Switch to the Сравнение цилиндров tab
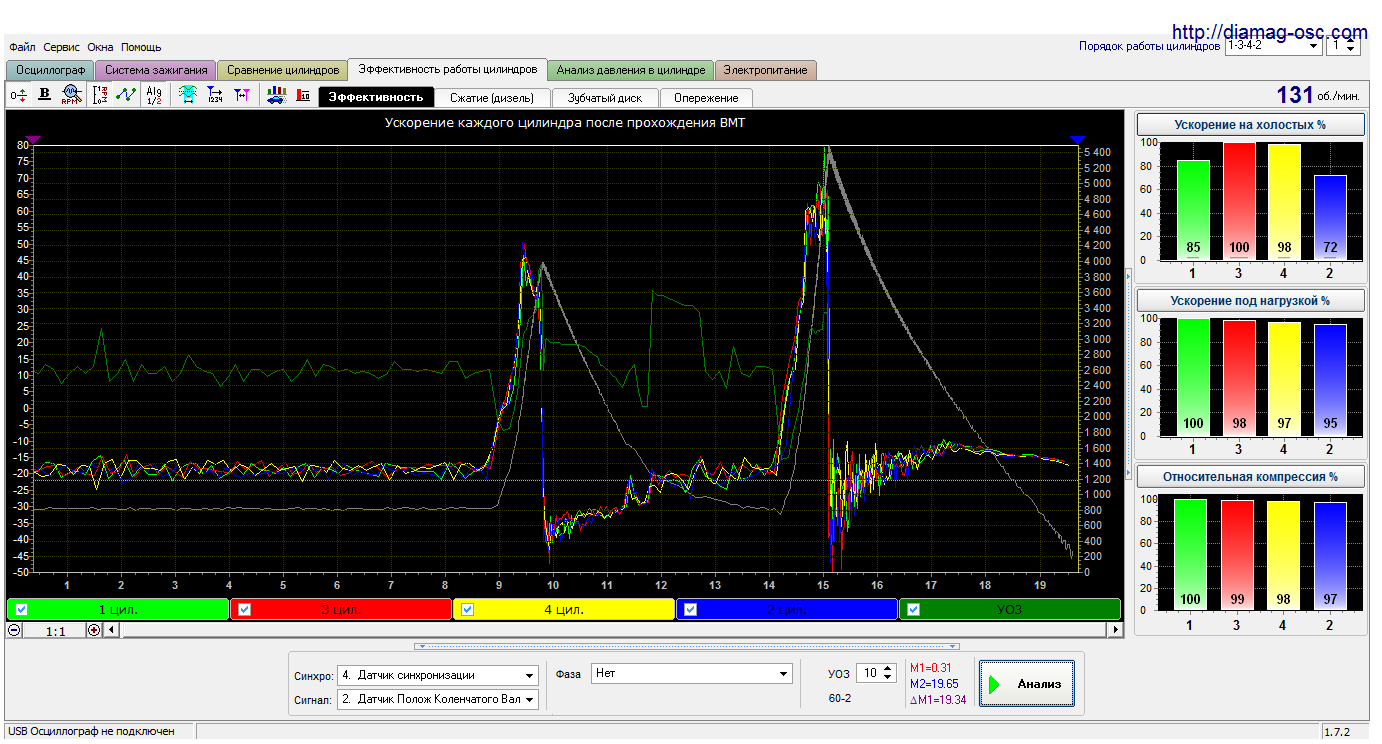Screen dimensions: 1382x744 pos(283,70)
